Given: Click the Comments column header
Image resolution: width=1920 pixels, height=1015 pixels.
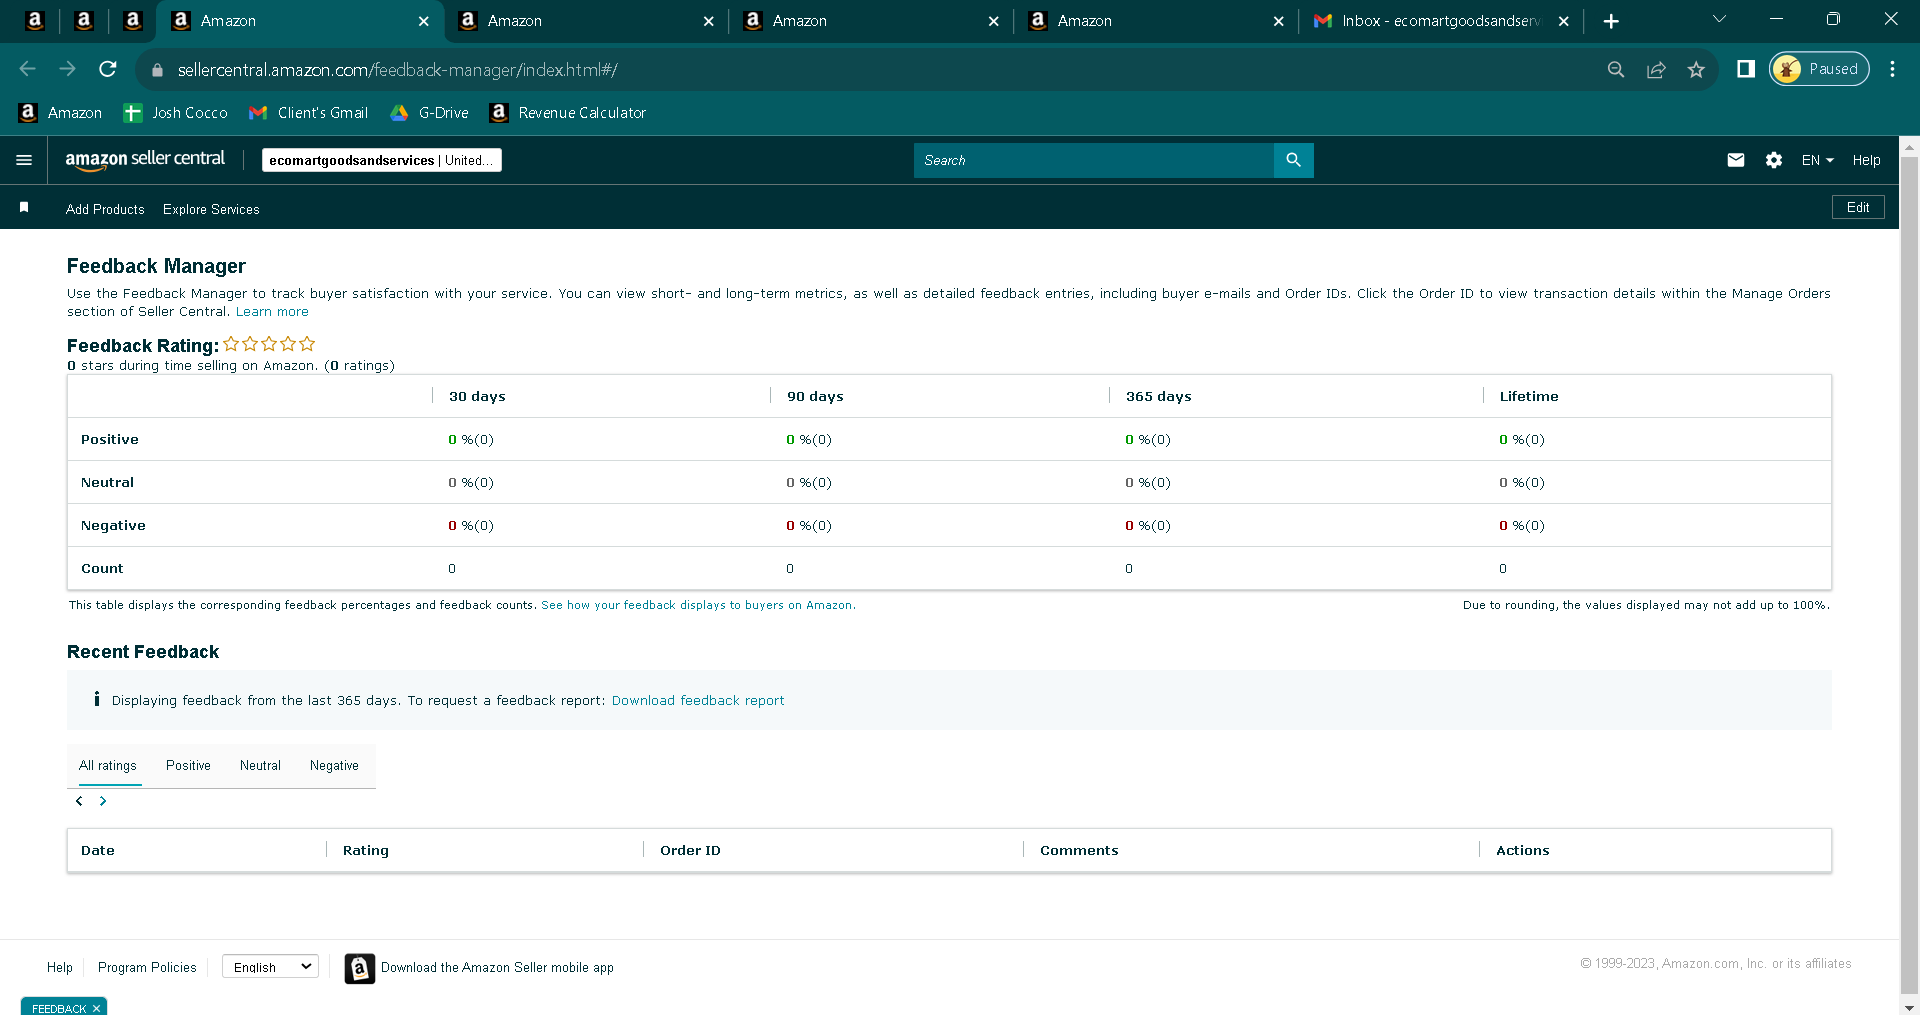Looking at the screenshot, I should 1079,851.
